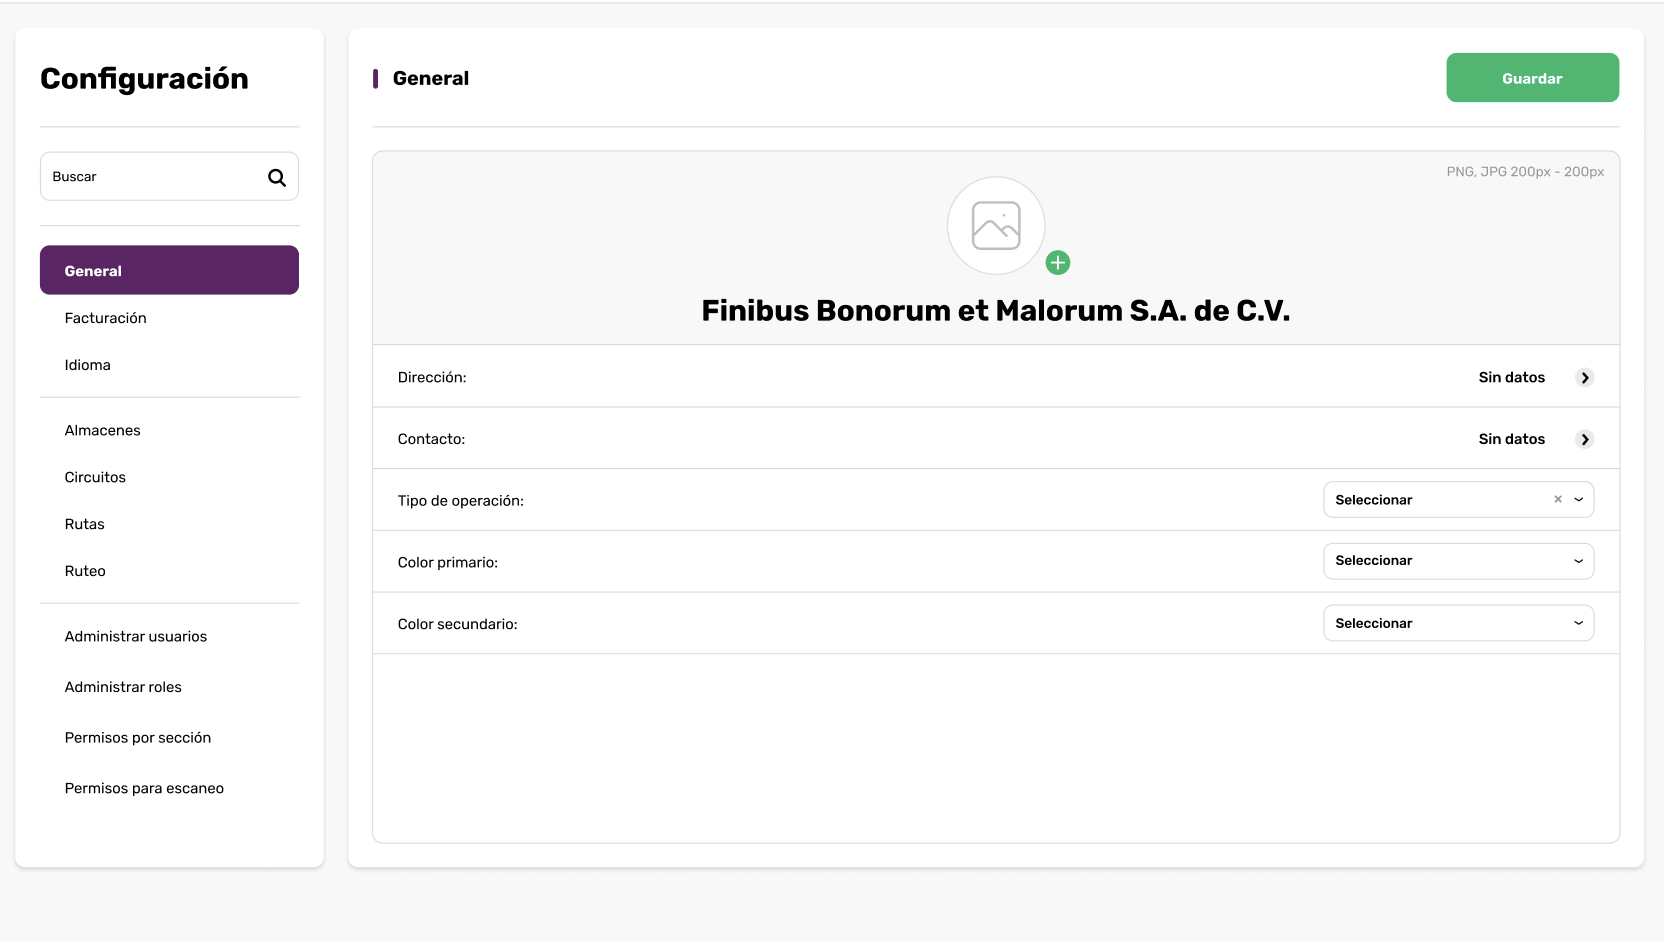Screen dimensions: 1664x942
Task: Click the Guardar button
Action: 1532,78
